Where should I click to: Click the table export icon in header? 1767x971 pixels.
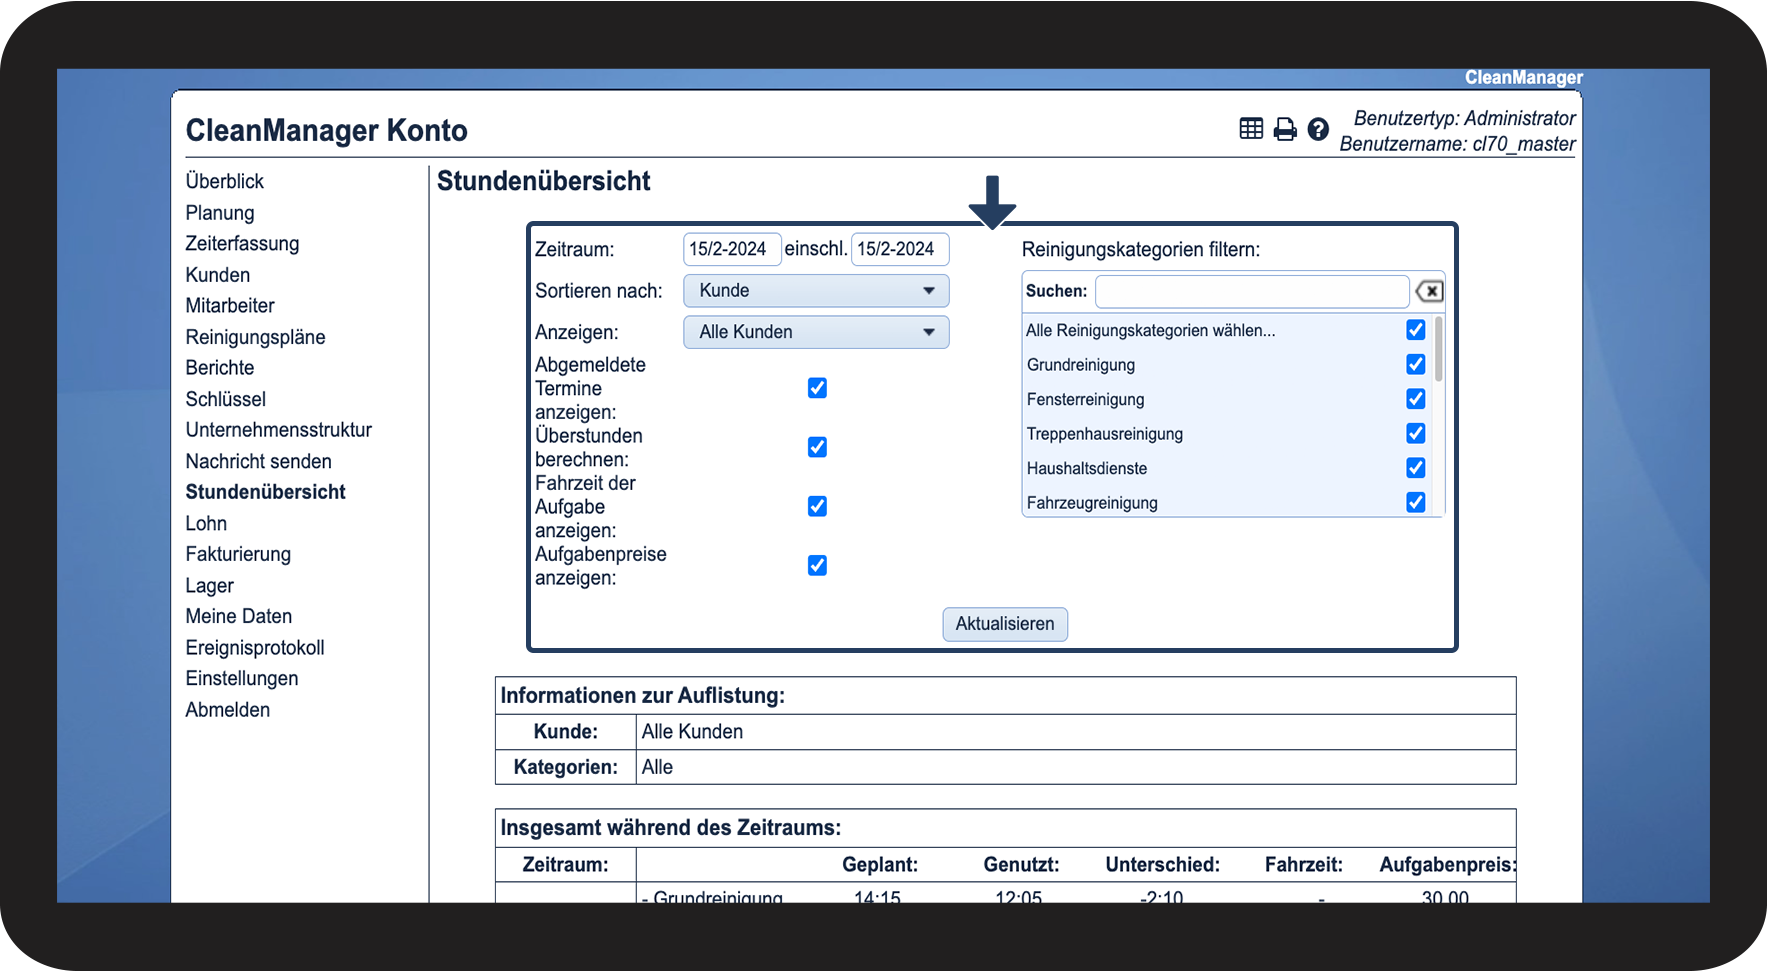click(x=1250, y=129)
